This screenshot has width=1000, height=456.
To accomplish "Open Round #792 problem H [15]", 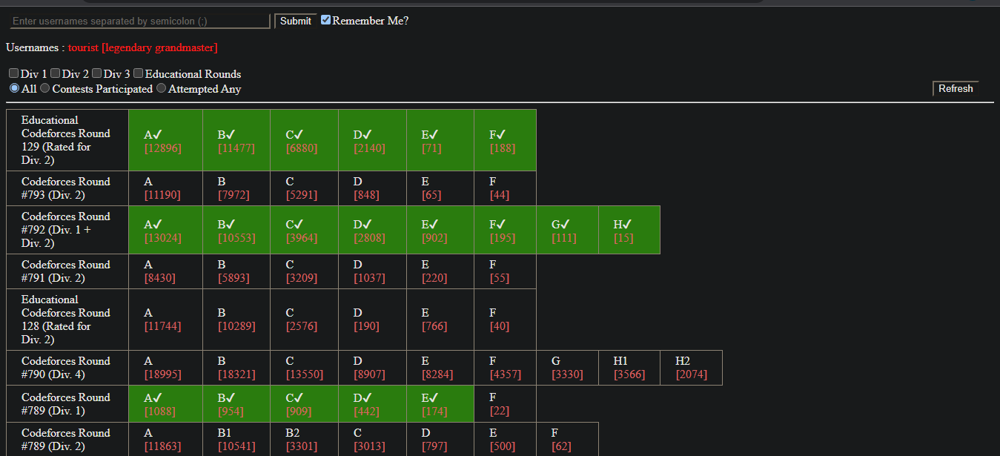I will pyautogui.click(x=629, y=230).
